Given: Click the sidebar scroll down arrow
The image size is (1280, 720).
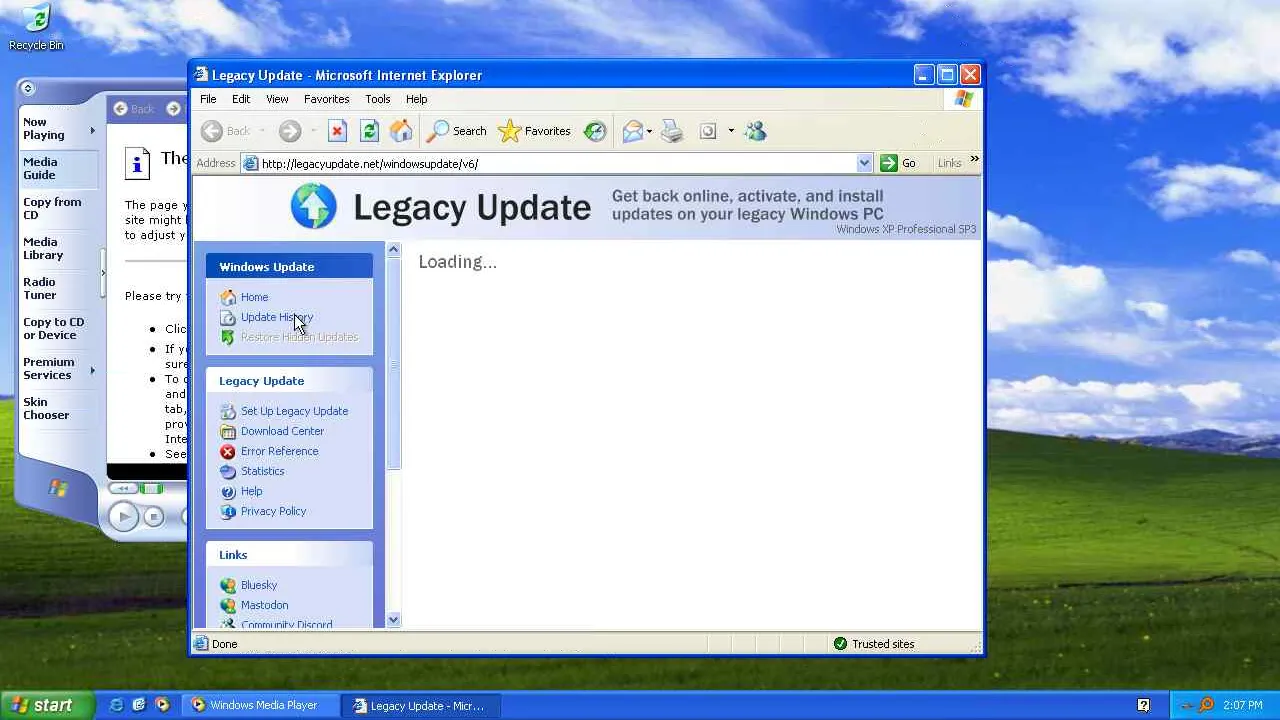Looking at the screenshot, I should (393, 620).
